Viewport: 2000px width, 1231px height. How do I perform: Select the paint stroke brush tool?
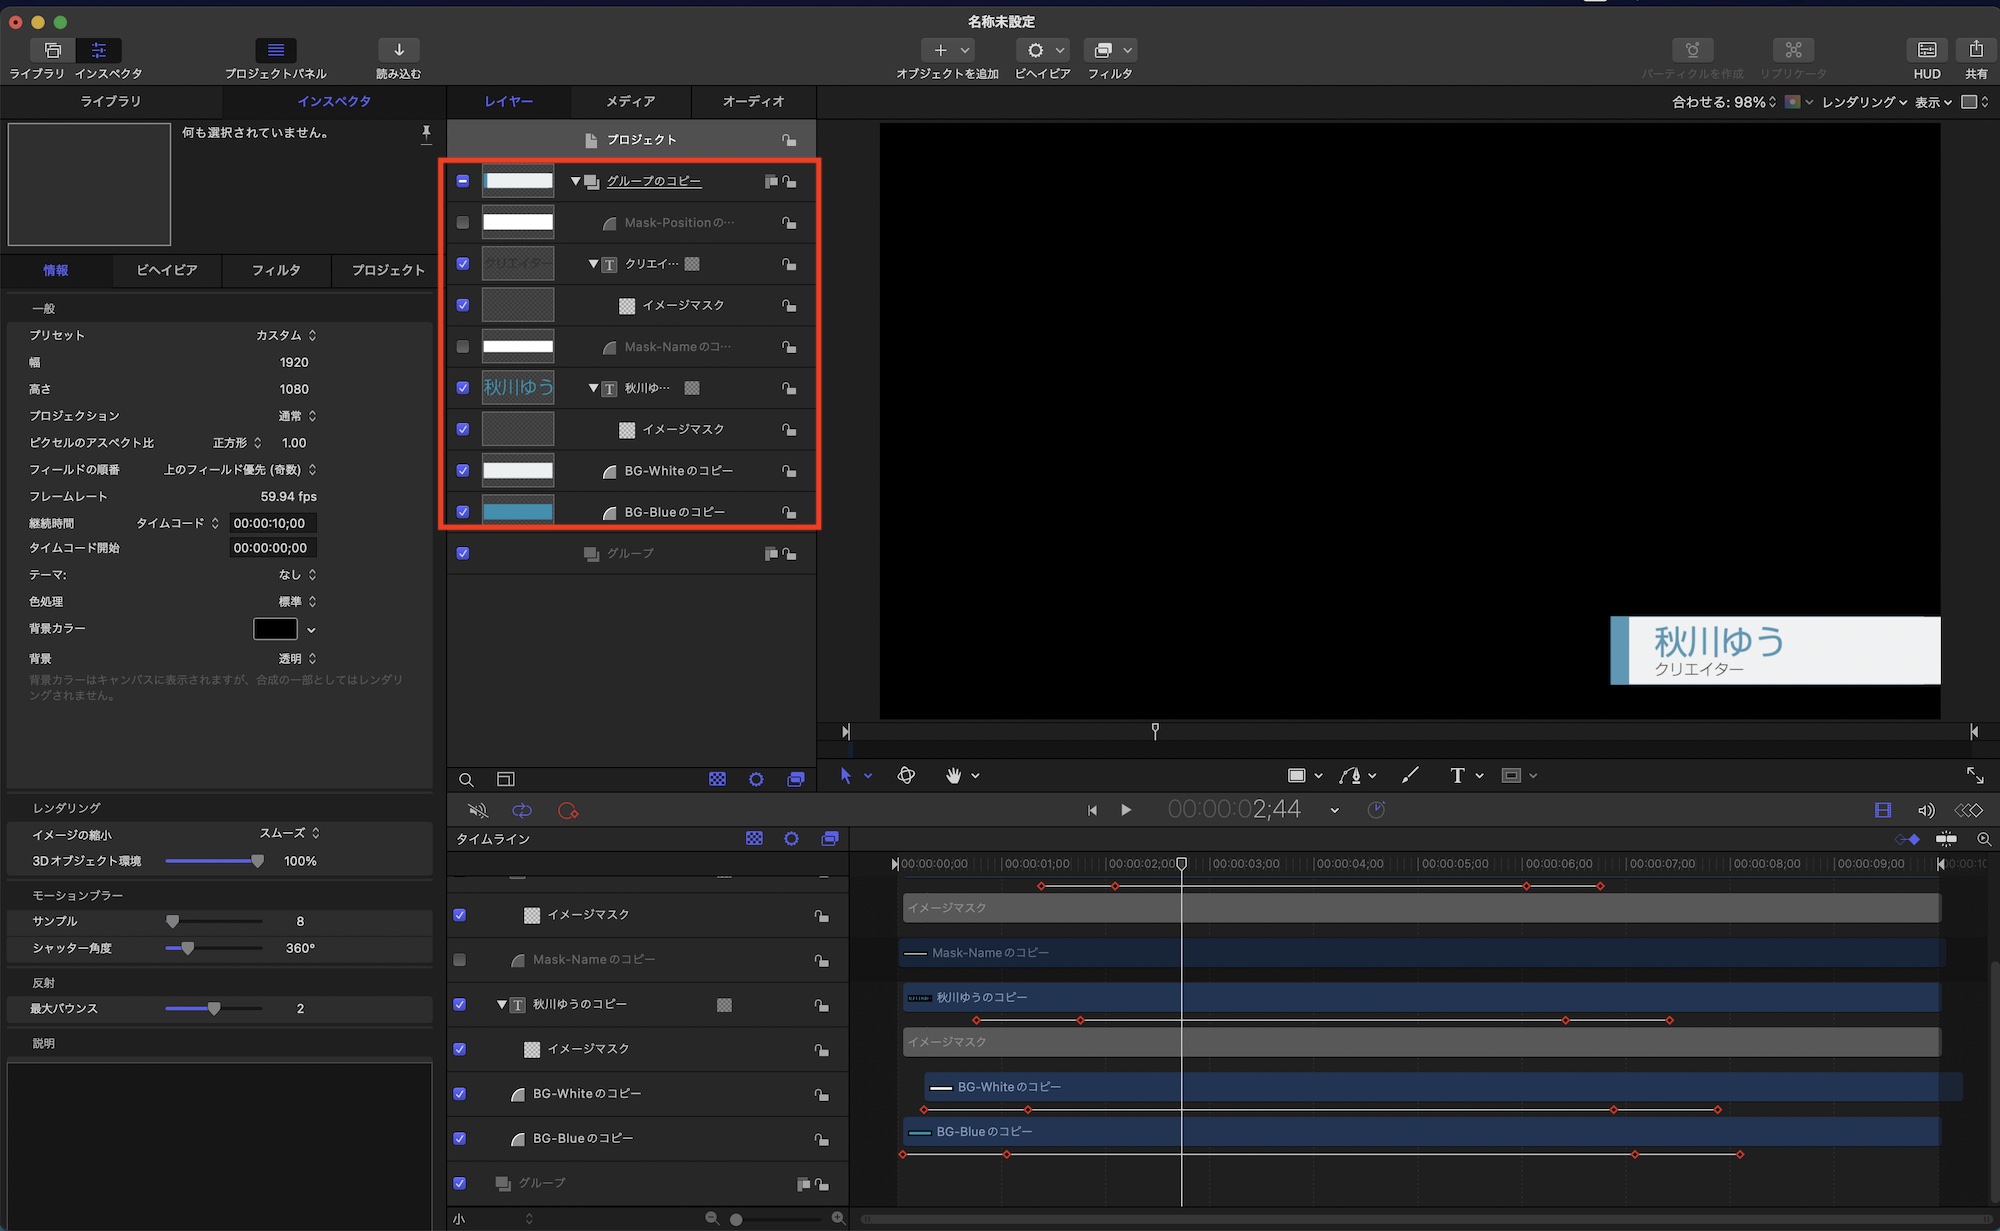point(1410,775)
